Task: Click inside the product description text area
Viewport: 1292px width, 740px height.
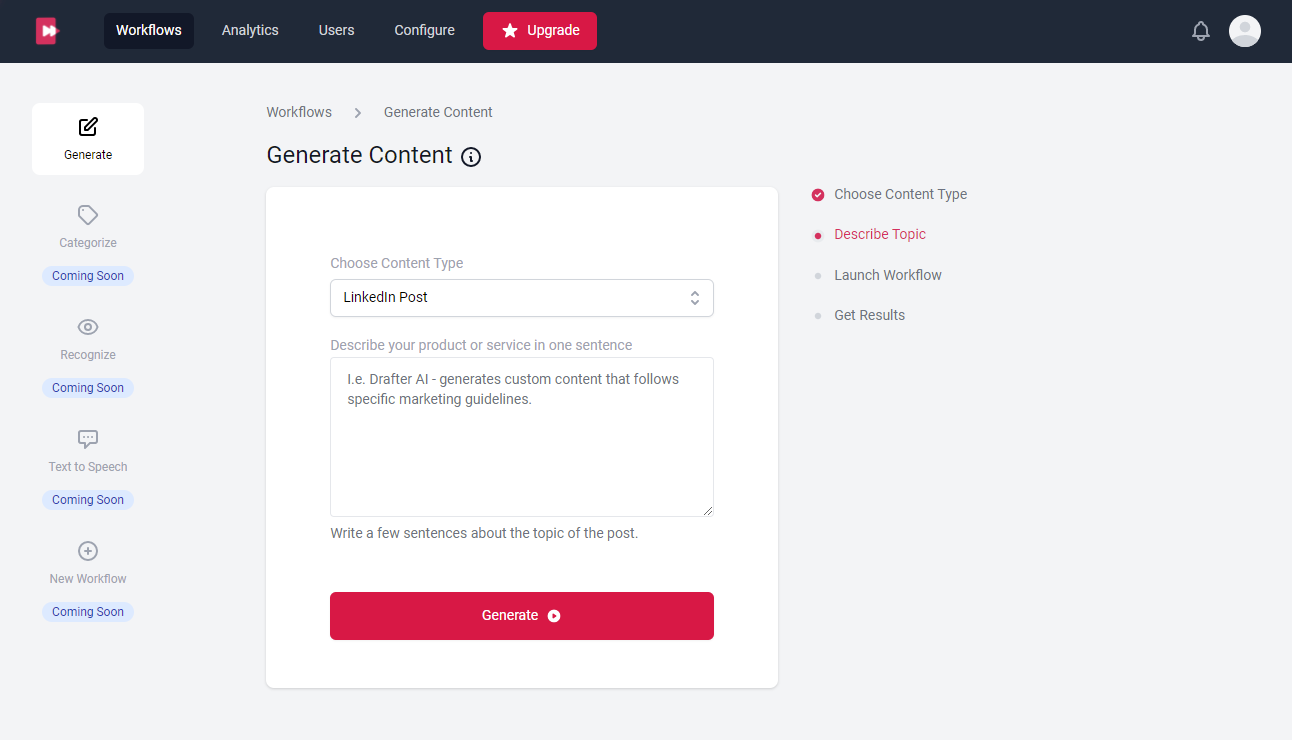Action: 521,437
